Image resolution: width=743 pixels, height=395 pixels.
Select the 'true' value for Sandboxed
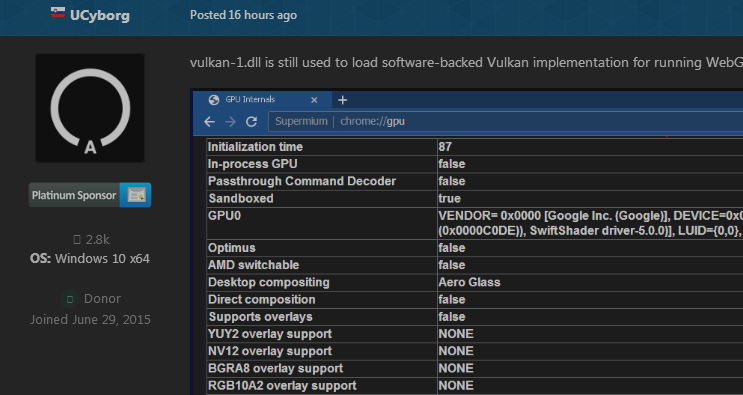point(450,198)
